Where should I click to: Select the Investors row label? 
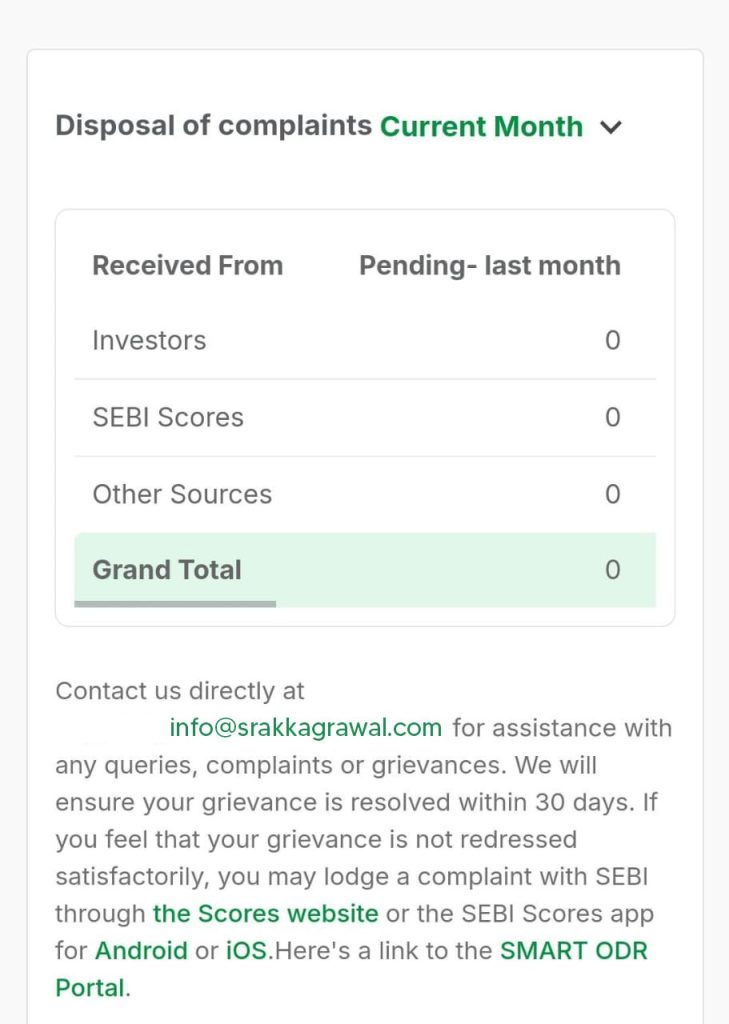click(149, 341)
